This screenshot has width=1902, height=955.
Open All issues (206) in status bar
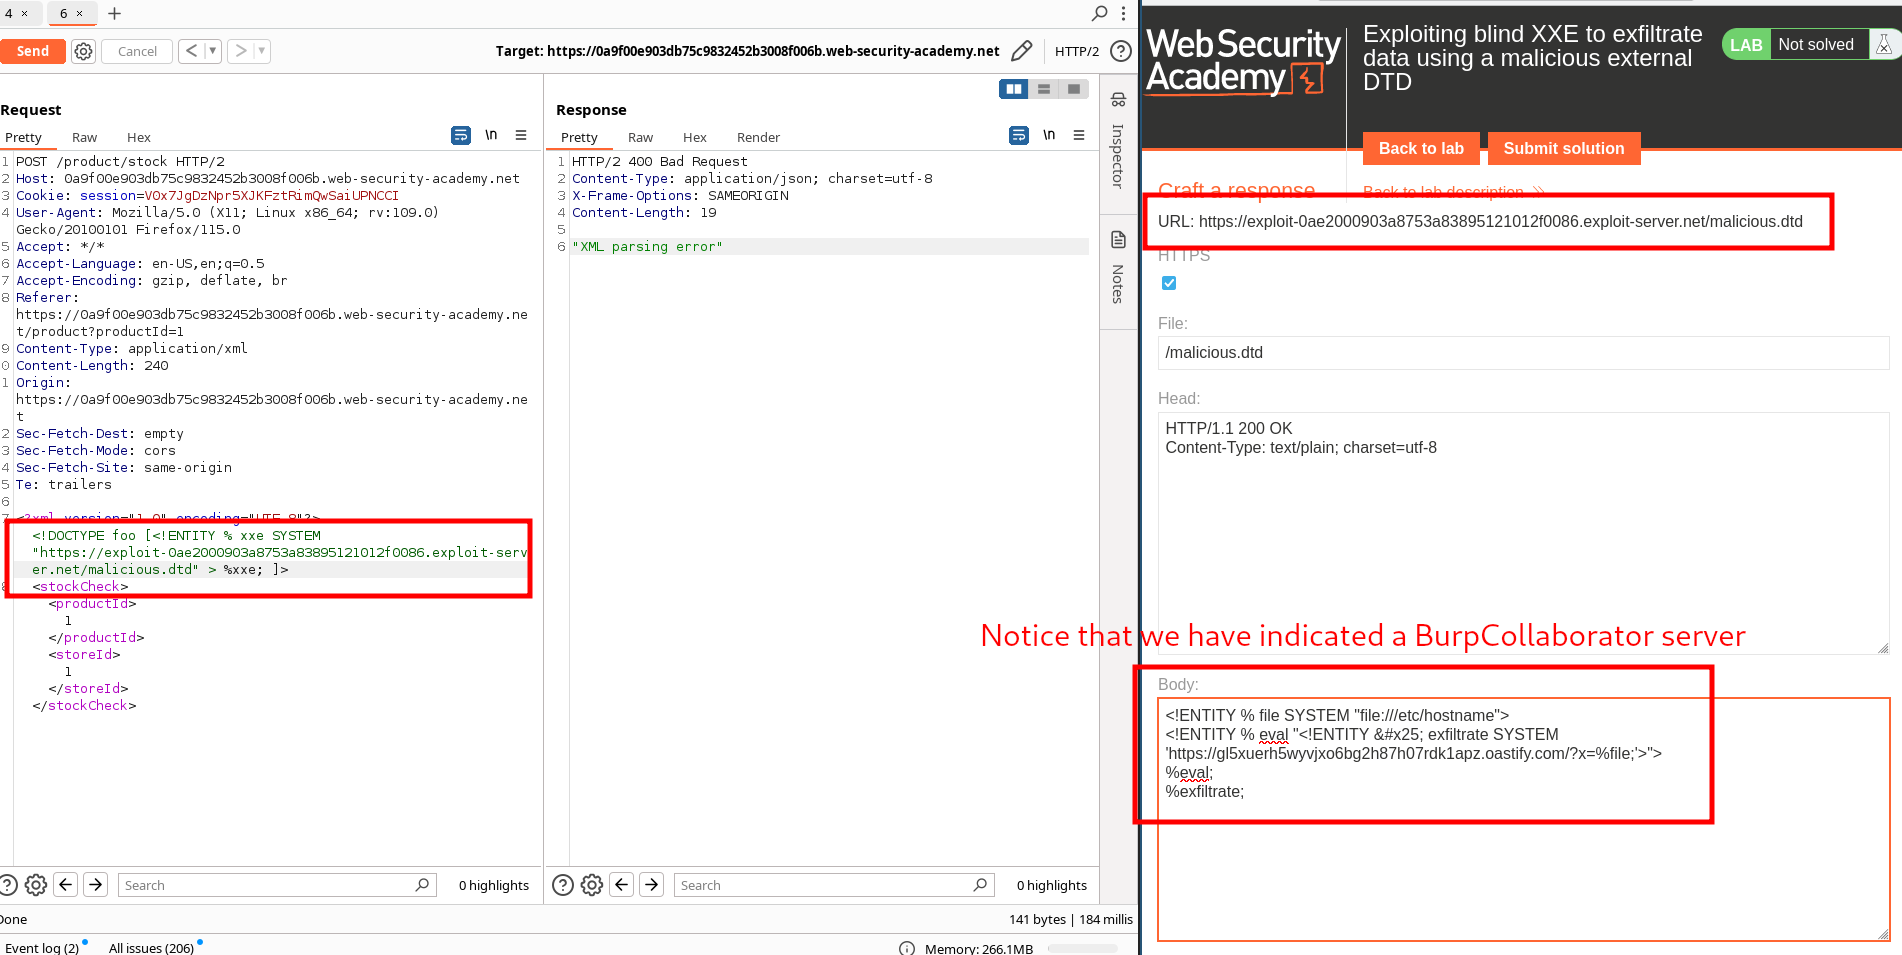(151, 948)
